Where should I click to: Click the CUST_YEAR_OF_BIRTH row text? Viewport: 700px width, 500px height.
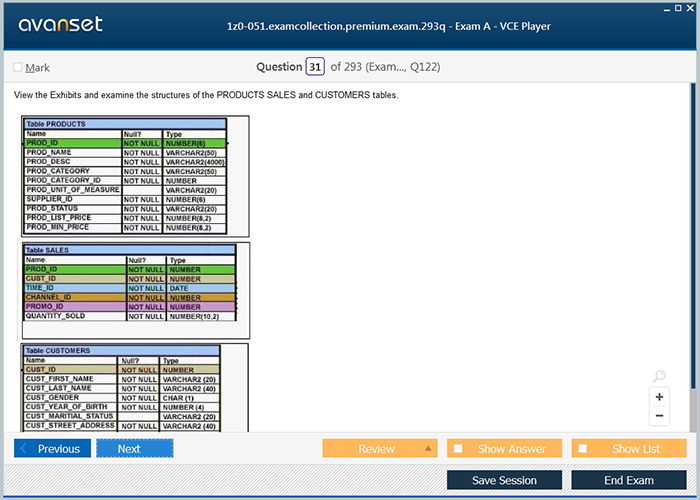[67, 407]
